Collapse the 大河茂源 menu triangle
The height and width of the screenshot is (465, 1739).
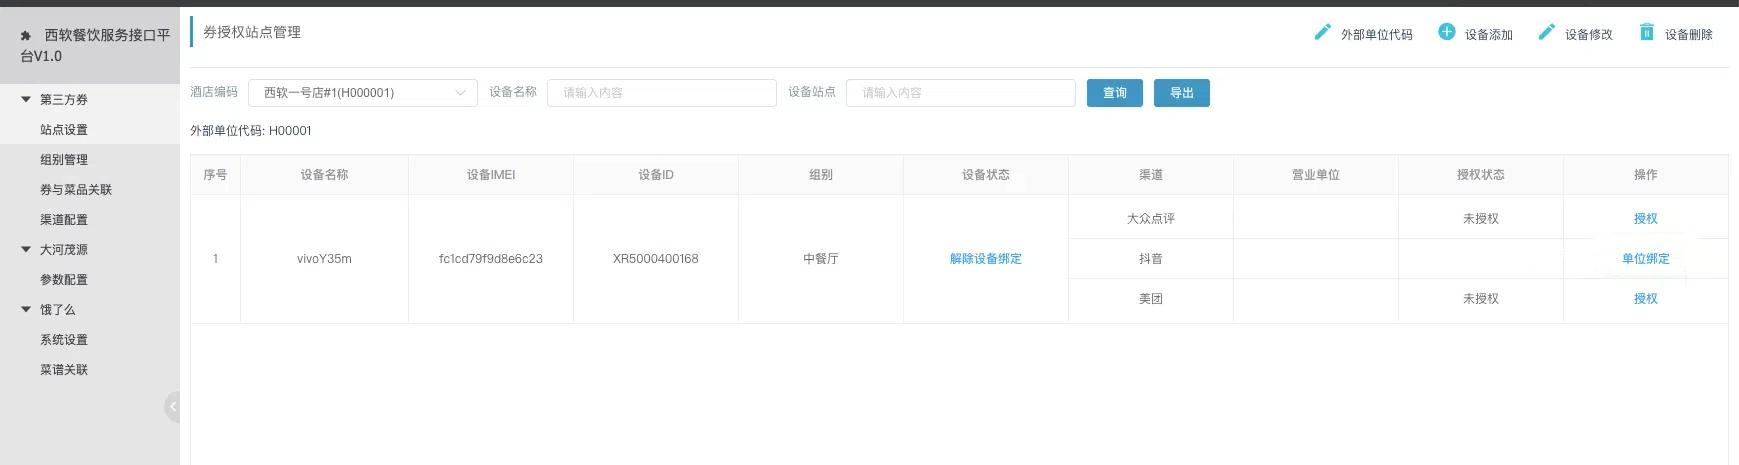tap(26, 249)
